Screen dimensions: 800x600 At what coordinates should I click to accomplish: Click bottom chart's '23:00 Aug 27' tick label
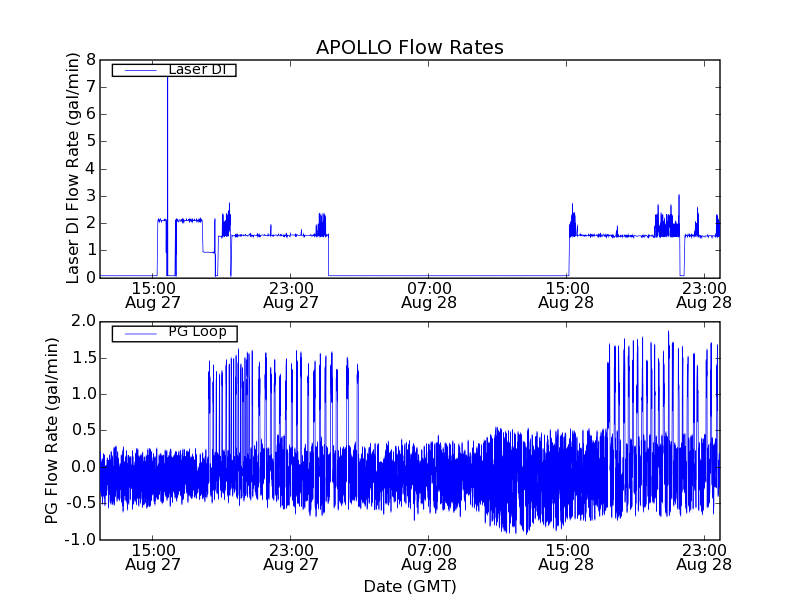[x=291, y=558]
